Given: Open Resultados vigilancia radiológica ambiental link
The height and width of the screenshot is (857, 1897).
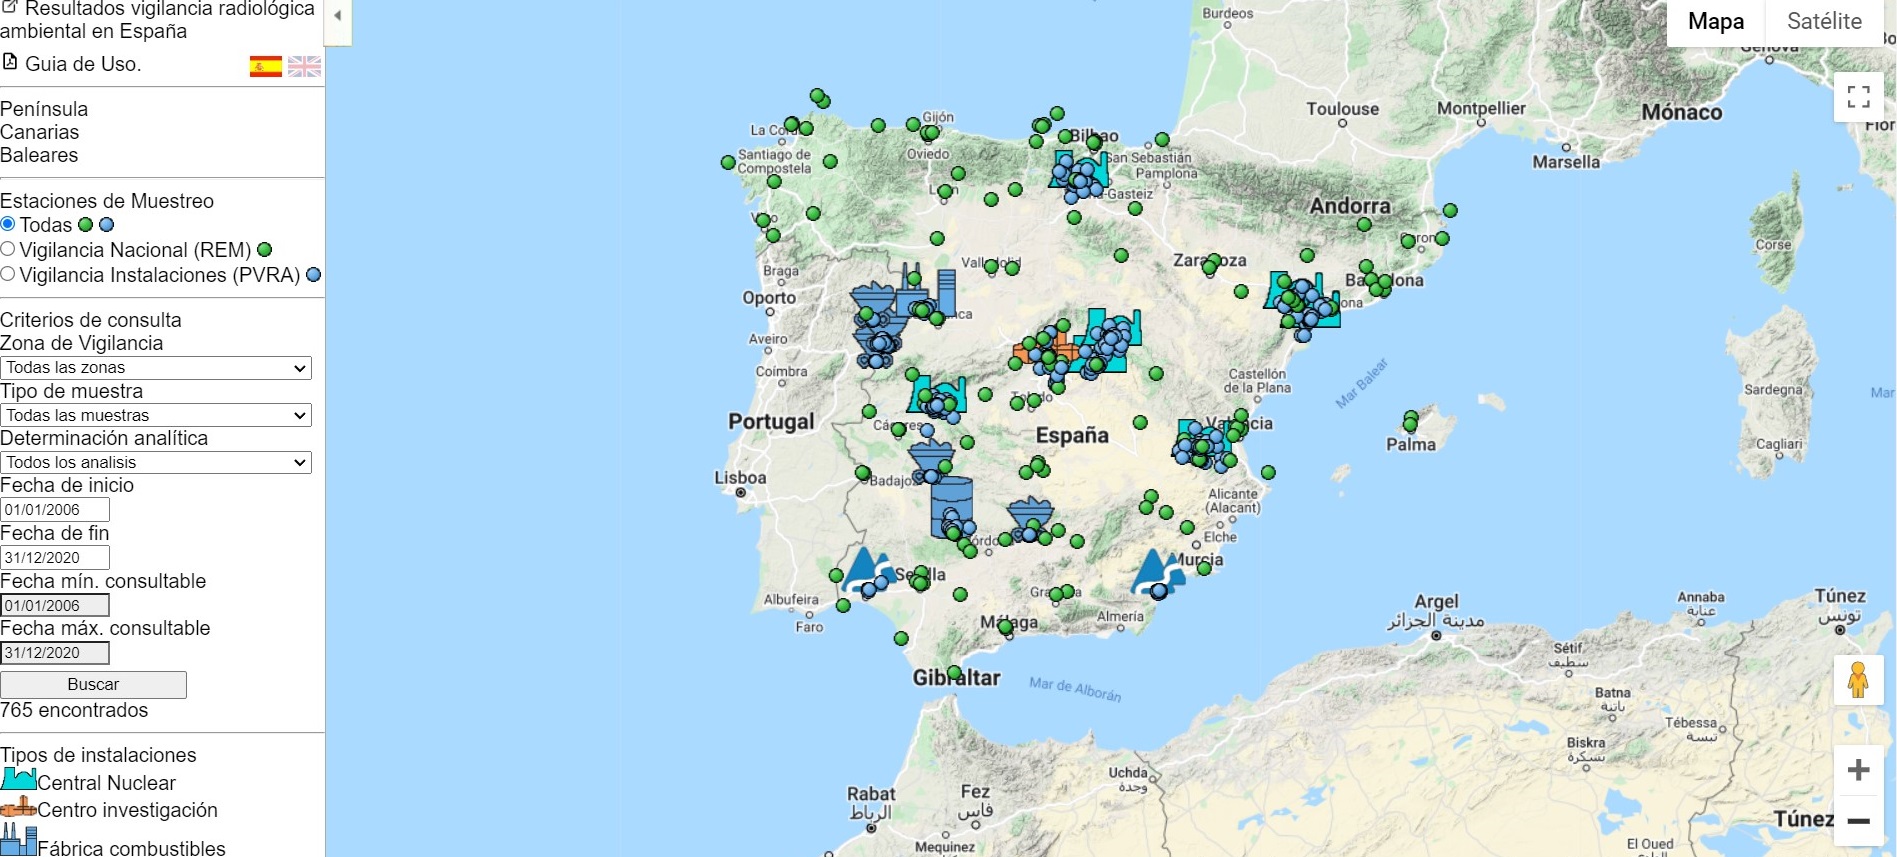Looking at the screenshot, I should click(157, 19).
